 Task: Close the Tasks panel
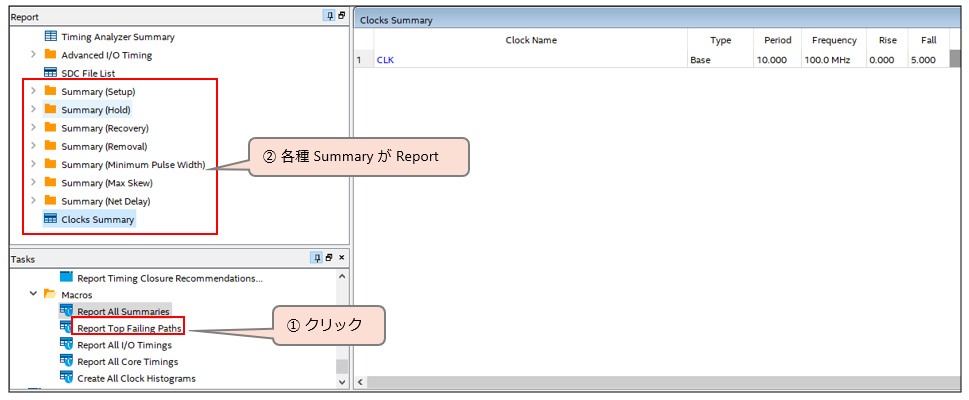(342, 258)
